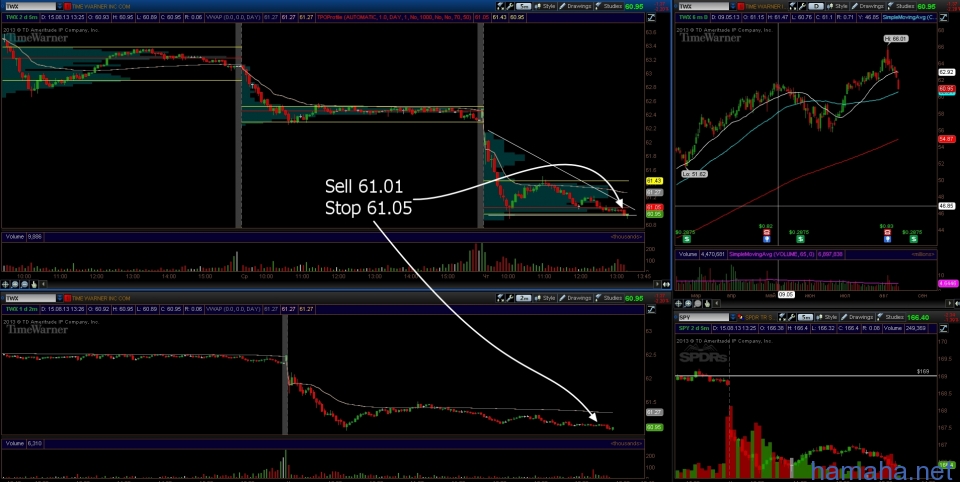Click red link-color box in daily TWX chart
This screenshot has width=960, height=482.
pyautogui.click(x=741, y=6)
